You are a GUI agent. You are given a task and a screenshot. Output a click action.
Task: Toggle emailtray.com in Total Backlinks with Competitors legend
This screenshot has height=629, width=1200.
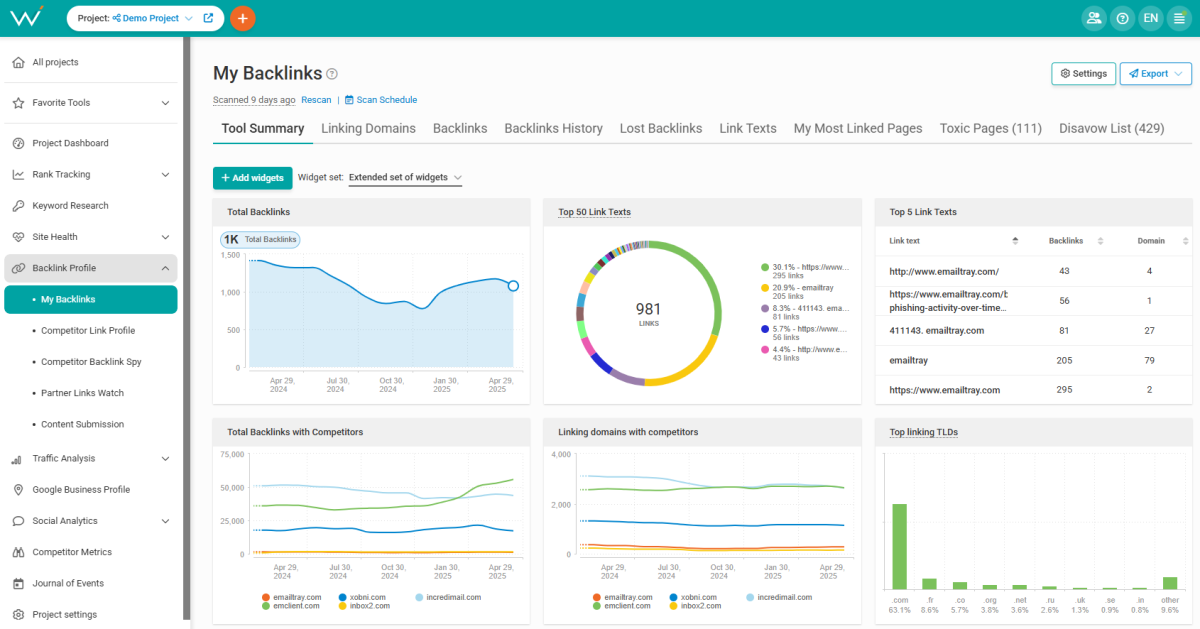[291, 597]
